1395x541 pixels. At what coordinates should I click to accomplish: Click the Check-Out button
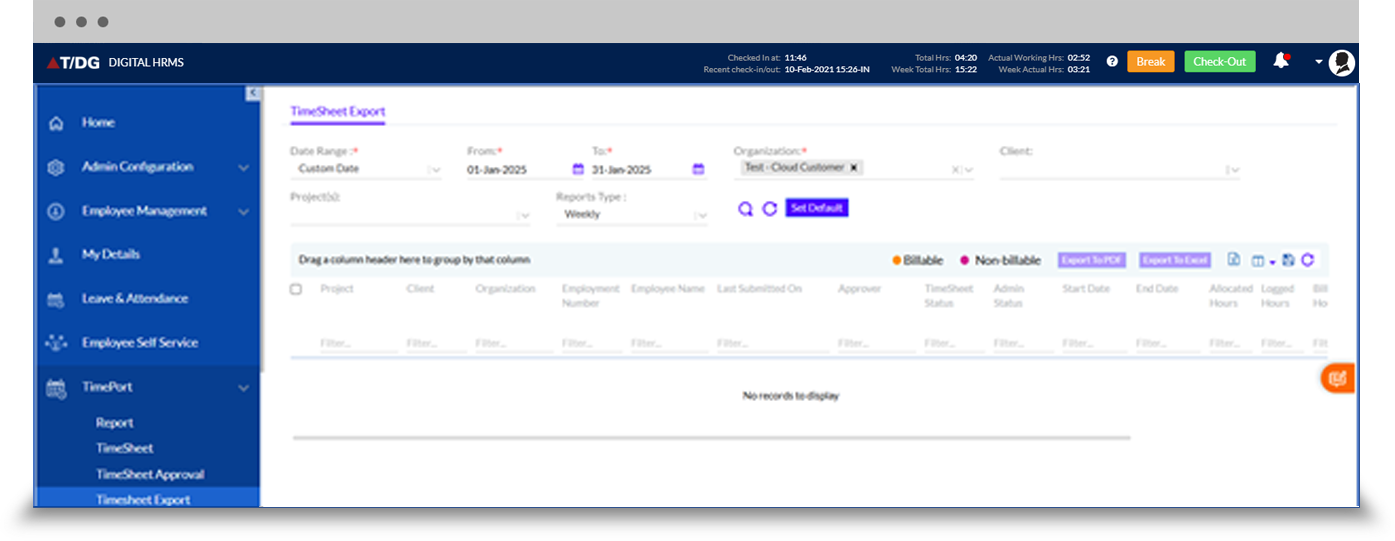tap(1220, 62)
